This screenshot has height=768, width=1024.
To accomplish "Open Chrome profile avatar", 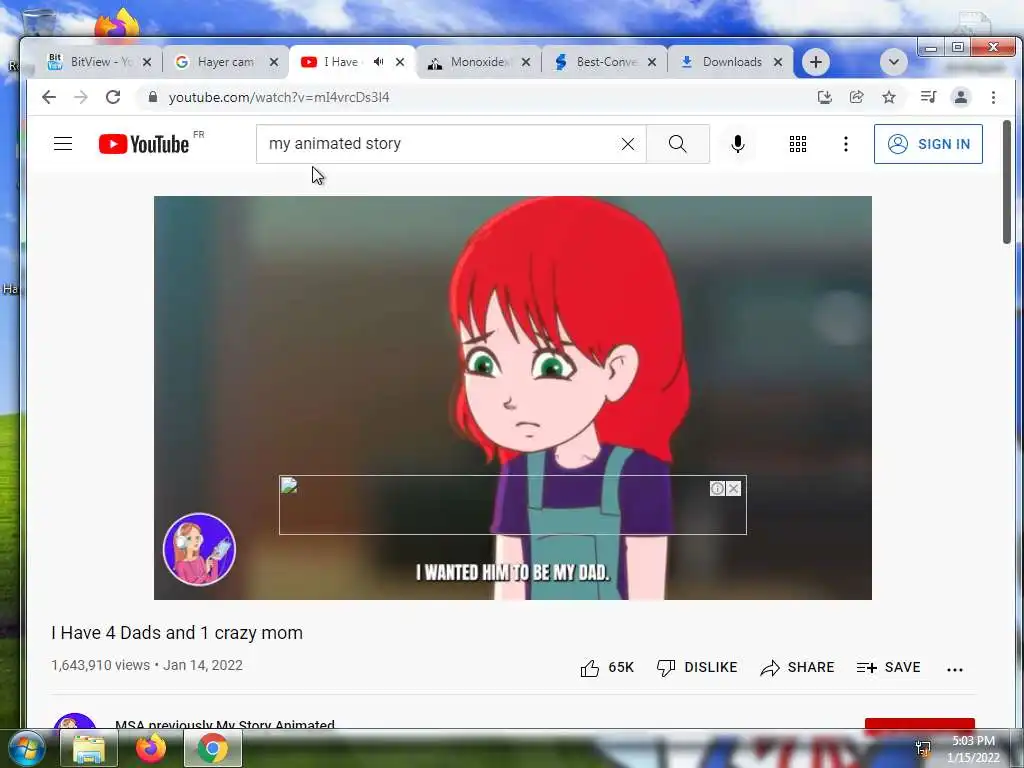I will 961,97.
